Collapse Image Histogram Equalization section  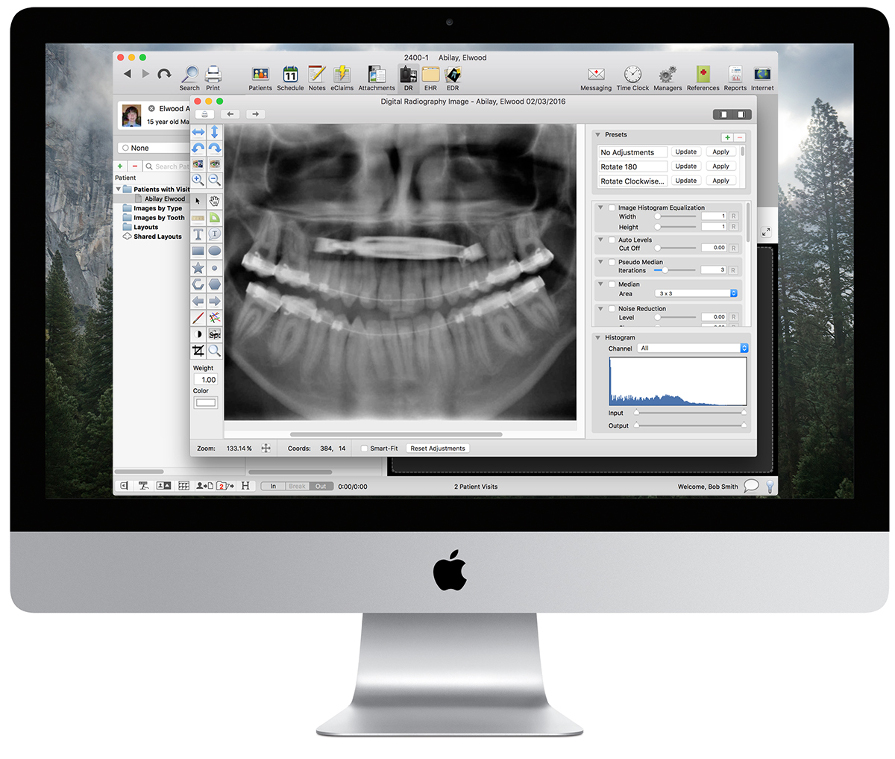[600, 208]
